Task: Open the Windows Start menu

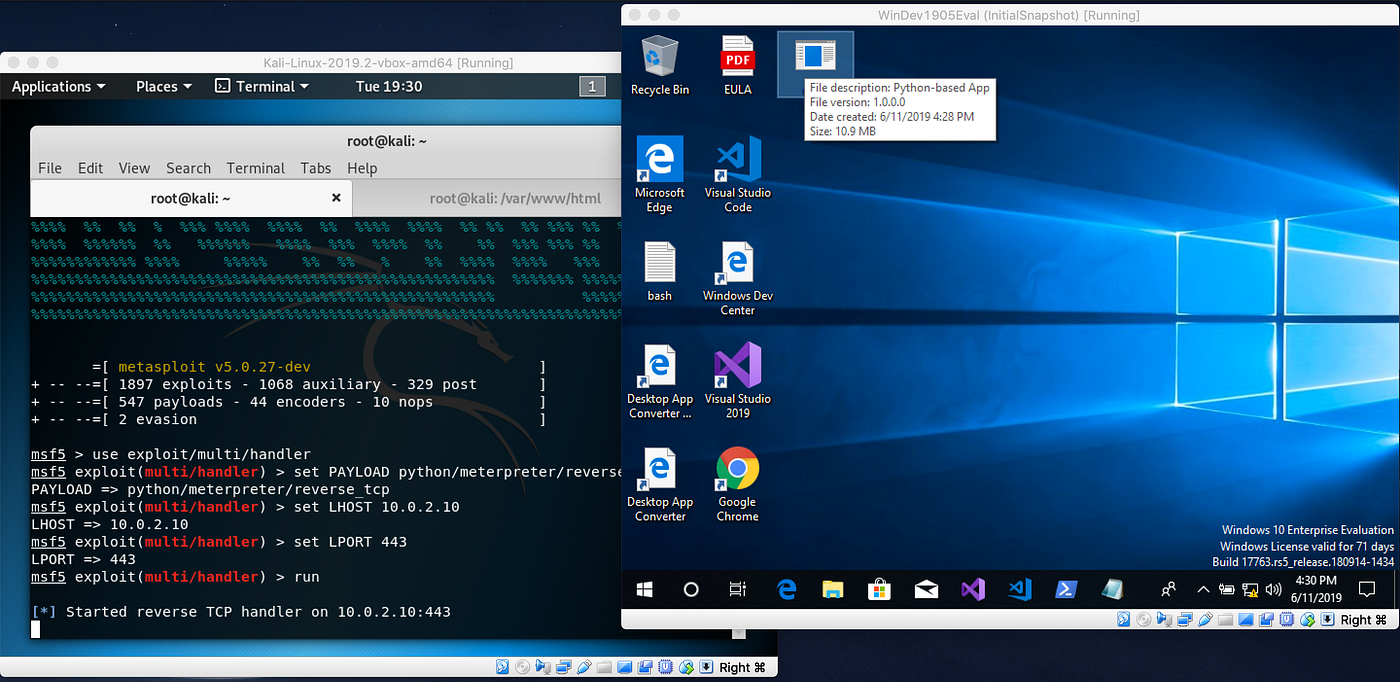Action: tap(645, 590)
